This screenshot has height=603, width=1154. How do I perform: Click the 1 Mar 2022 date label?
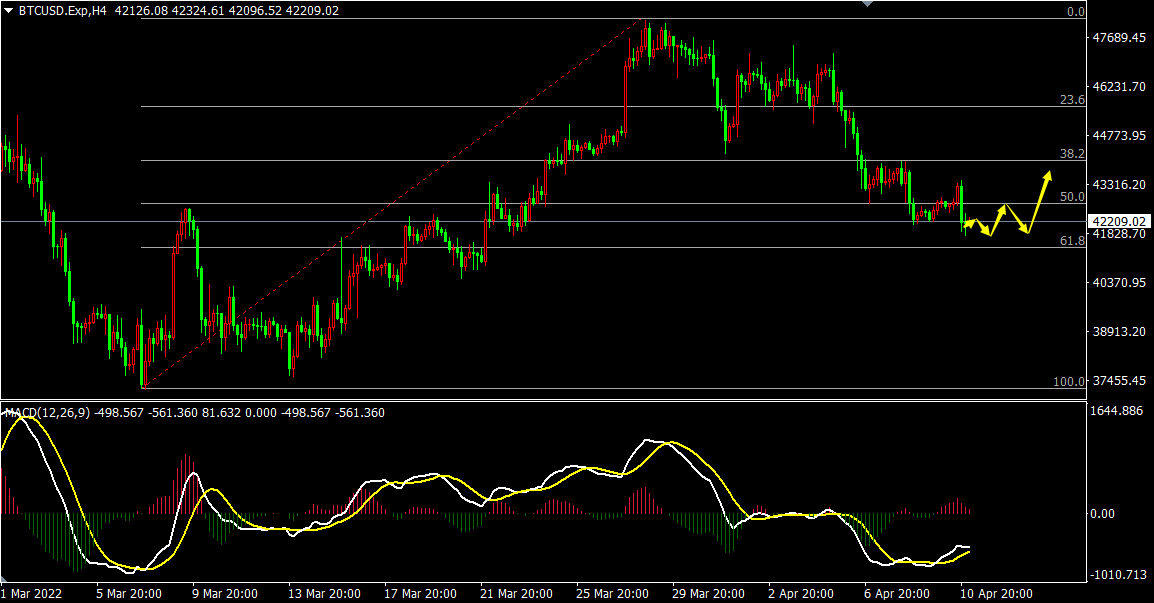click(x=34, y=593)
